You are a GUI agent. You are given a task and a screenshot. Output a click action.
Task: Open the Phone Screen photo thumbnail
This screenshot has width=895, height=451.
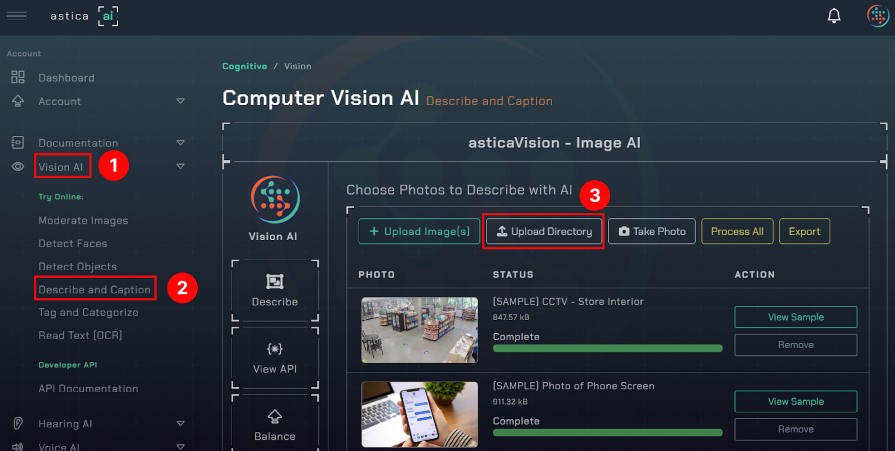[419, 413]
